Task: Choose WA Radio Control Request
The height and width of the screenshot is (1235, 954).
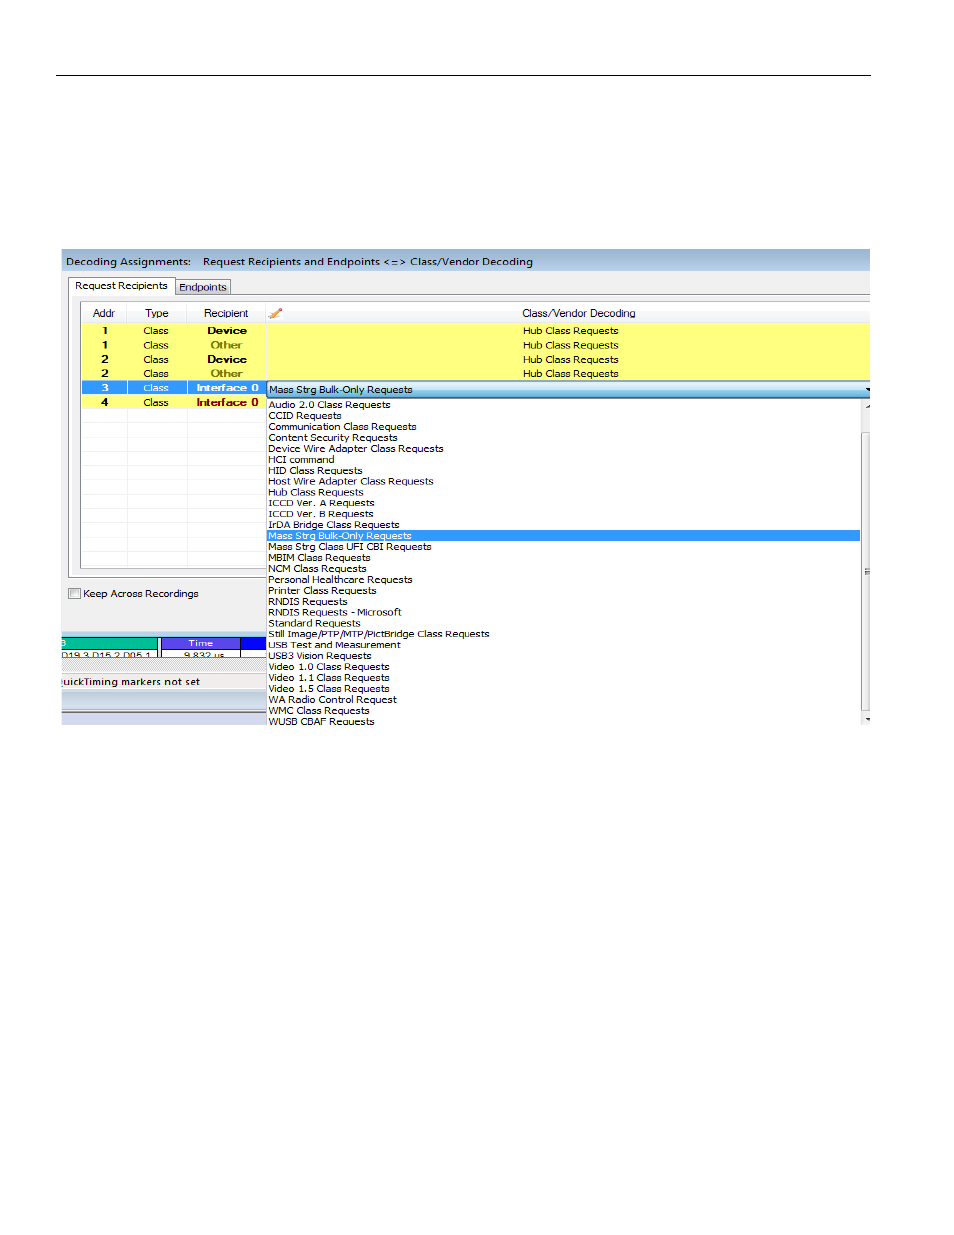Action: pos(332,700)
